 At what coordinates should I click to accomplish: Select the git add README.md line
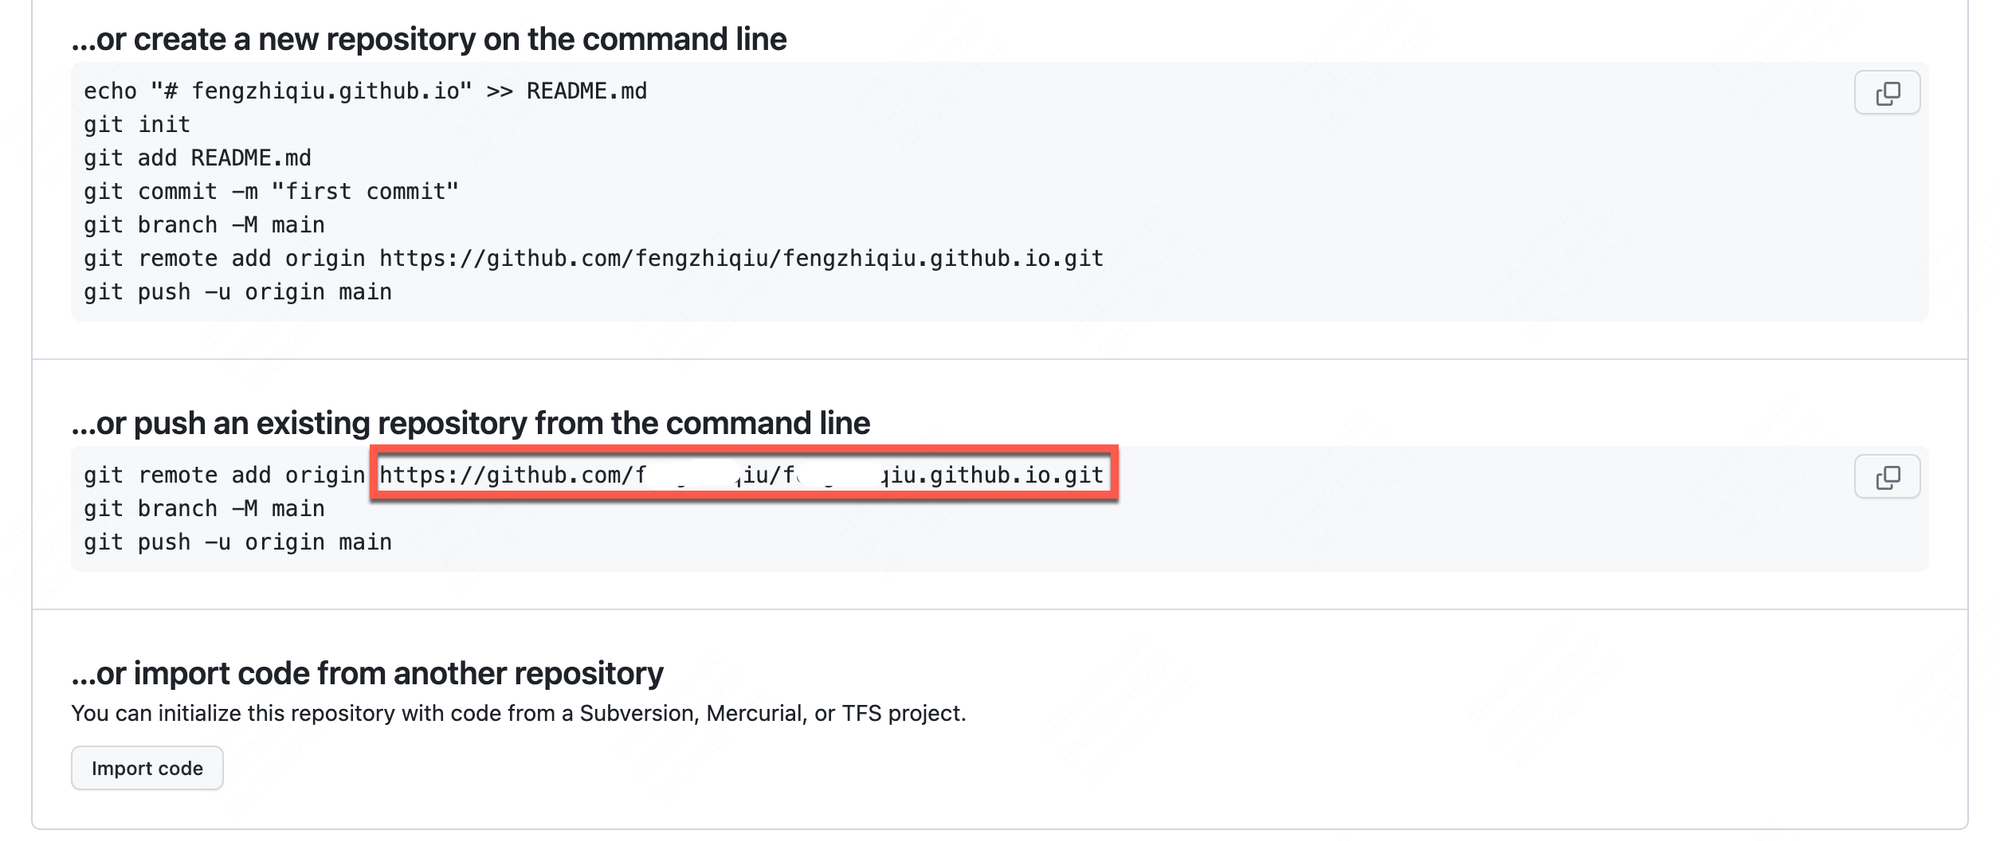pos(197,157)
